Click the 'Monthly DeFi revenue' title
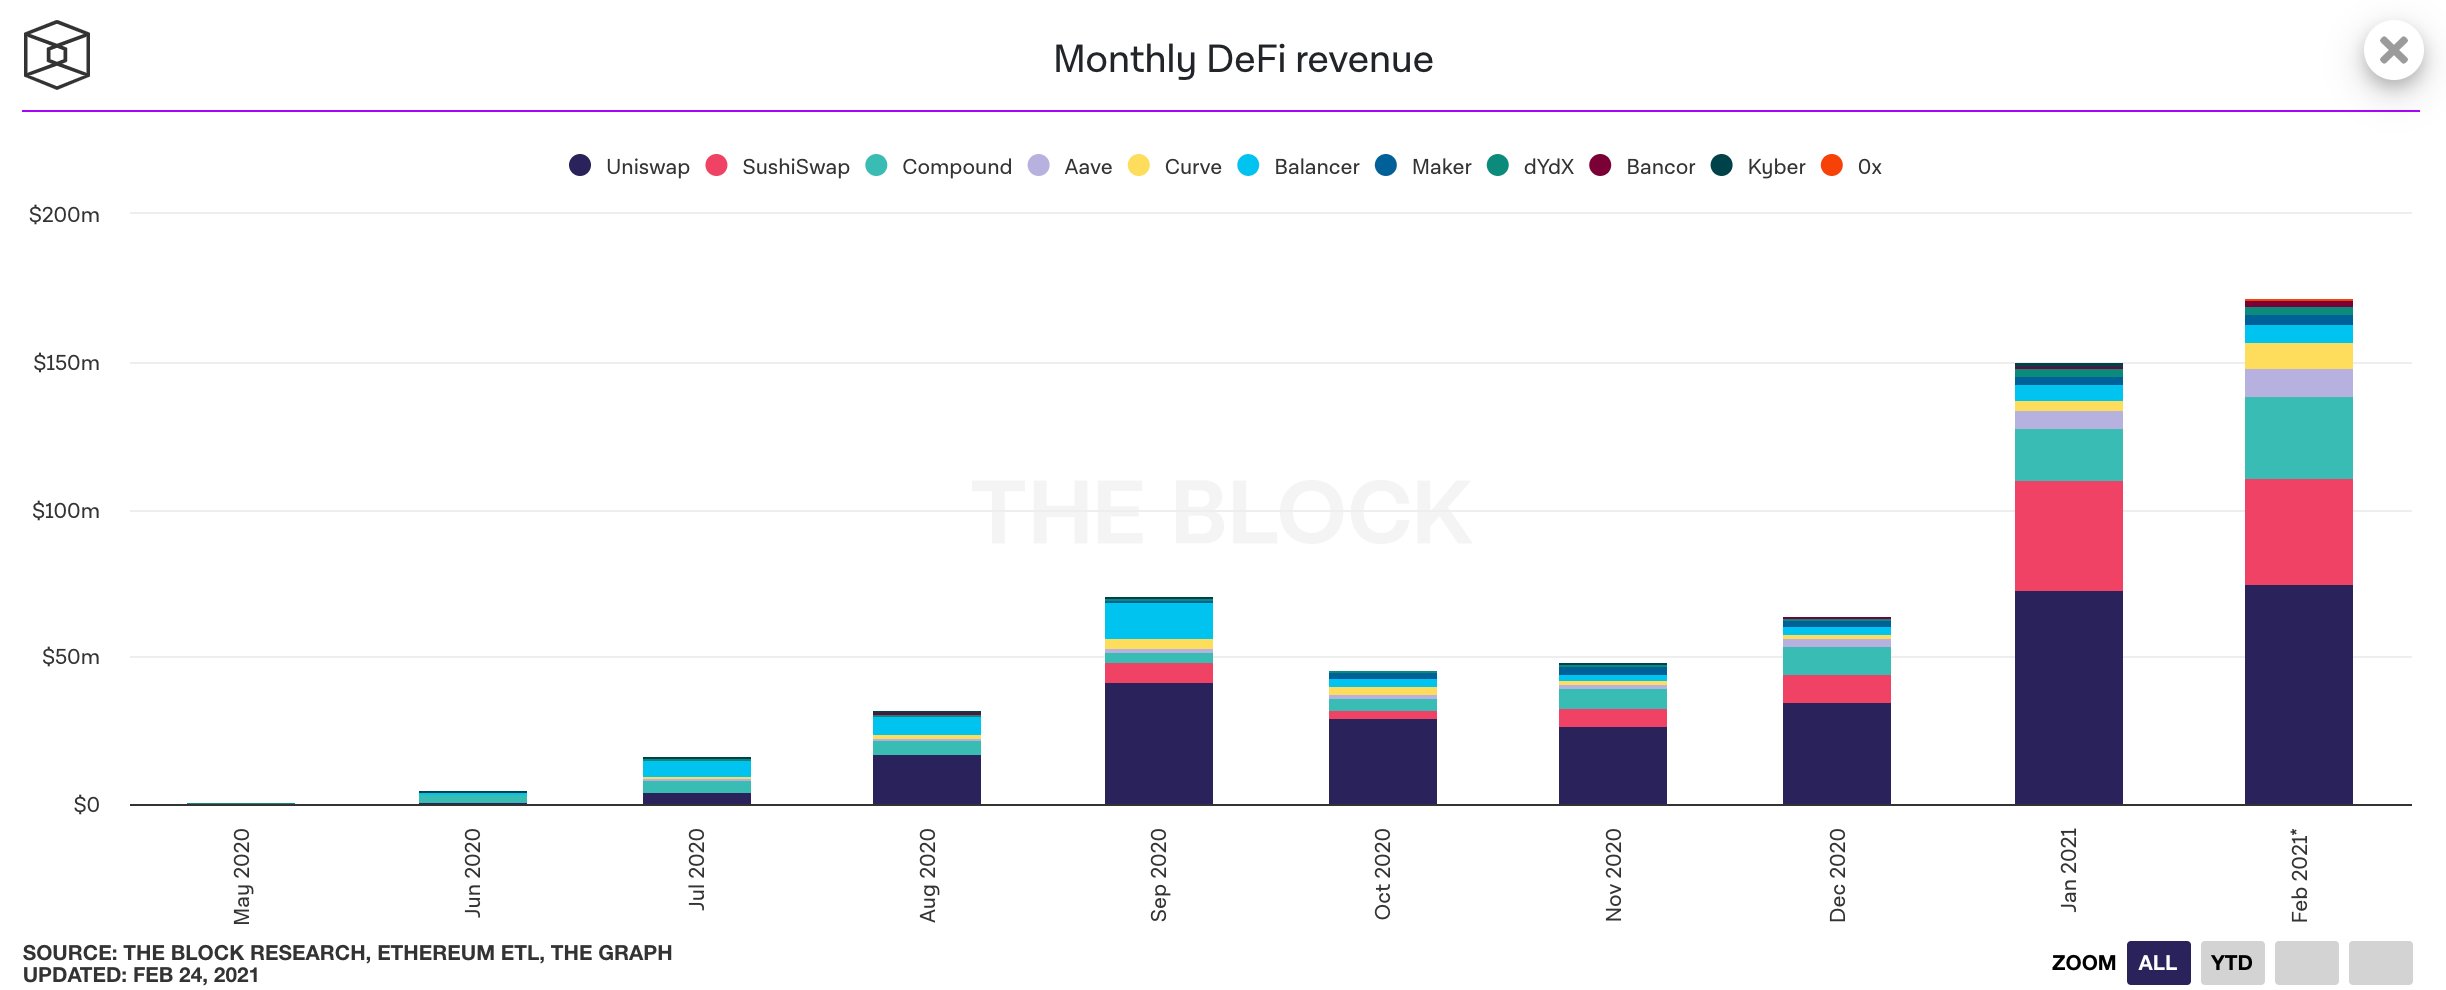2446x990 pixels. pos(1243,59)
